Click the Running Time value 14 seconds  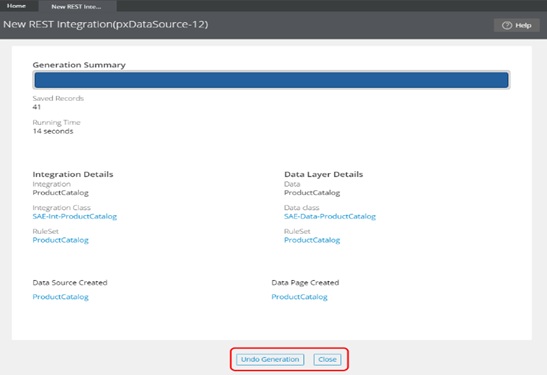(53, 131)
